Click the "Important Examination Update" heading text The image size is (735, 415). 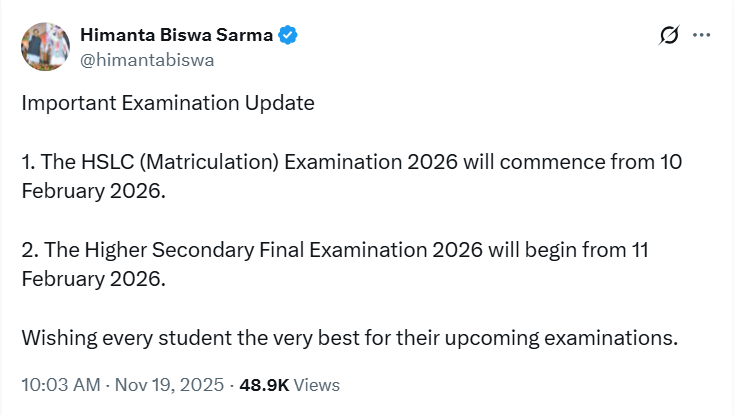tap(168, 103)
